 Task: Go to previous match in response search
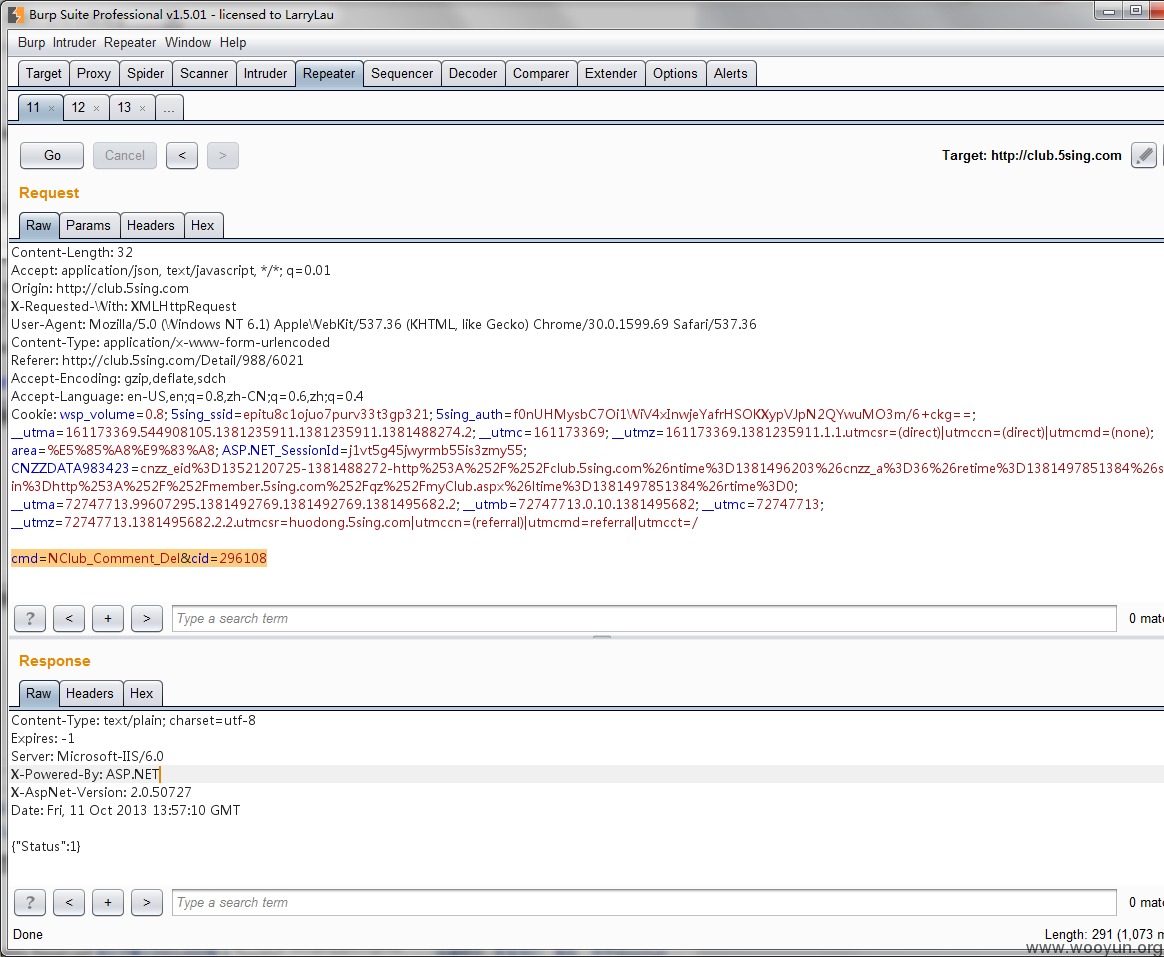tap(69, 903)
